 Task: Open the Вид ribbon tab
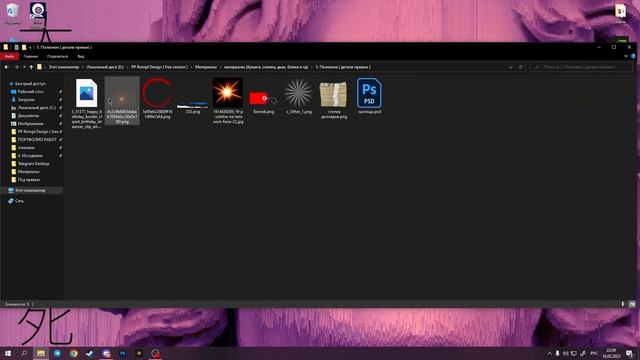click(81, 56)
